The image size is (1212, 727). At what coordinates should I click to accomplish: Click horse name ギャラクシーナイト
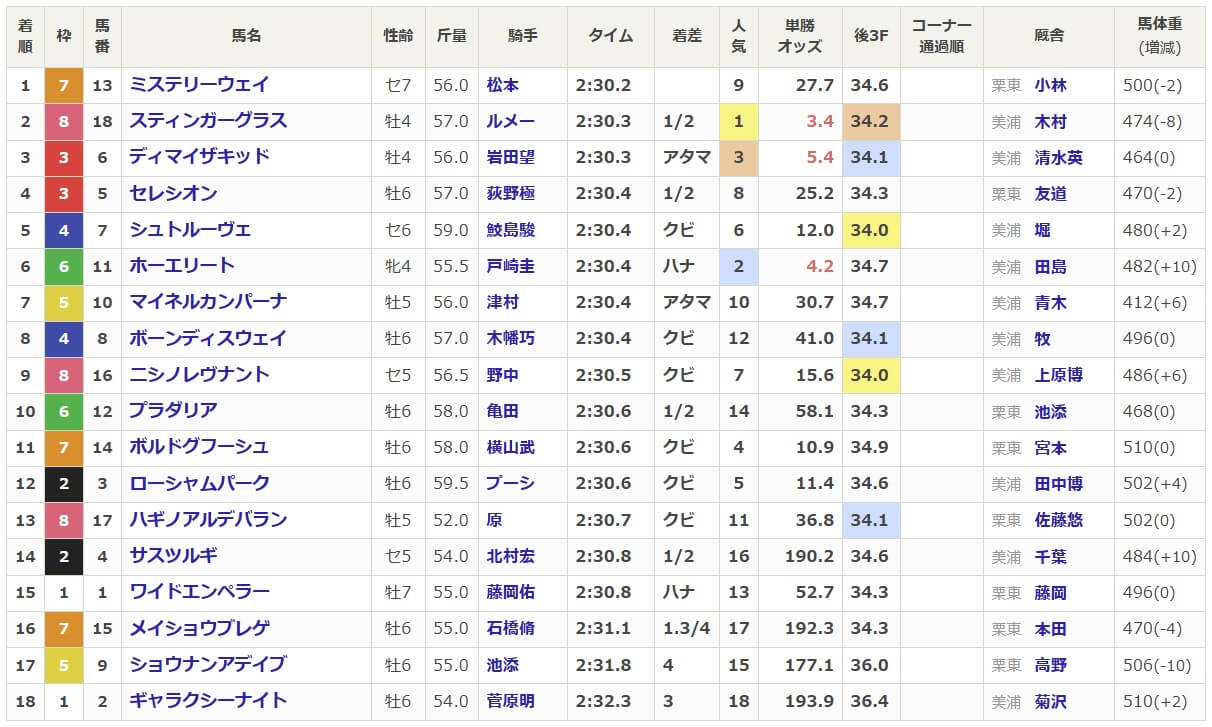pos(208,700)
